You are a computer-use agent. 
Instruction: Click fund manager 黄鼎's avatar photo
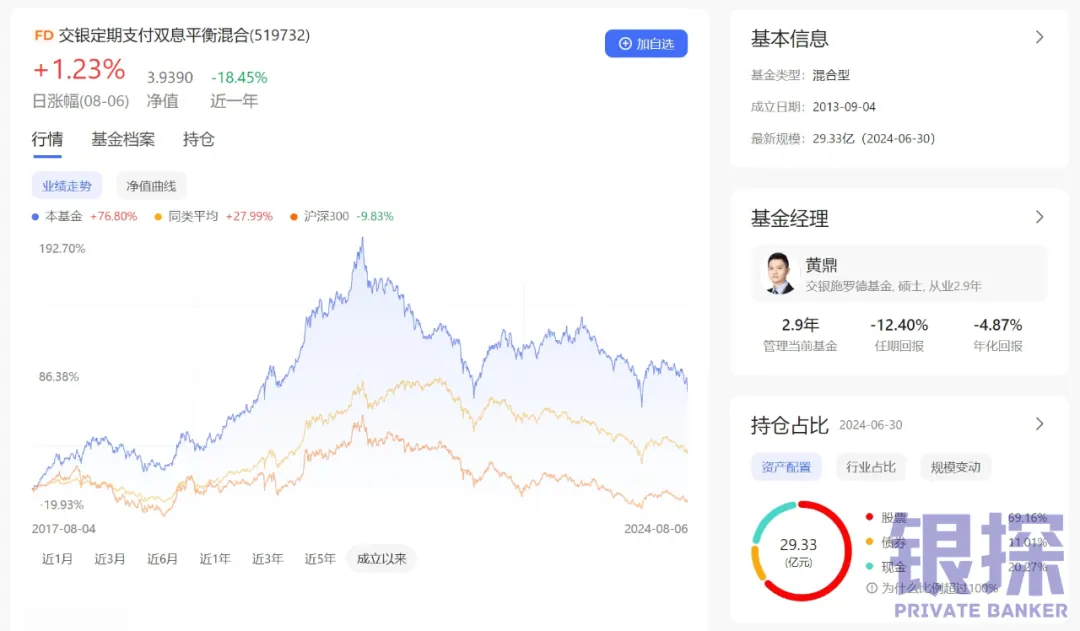779,273
